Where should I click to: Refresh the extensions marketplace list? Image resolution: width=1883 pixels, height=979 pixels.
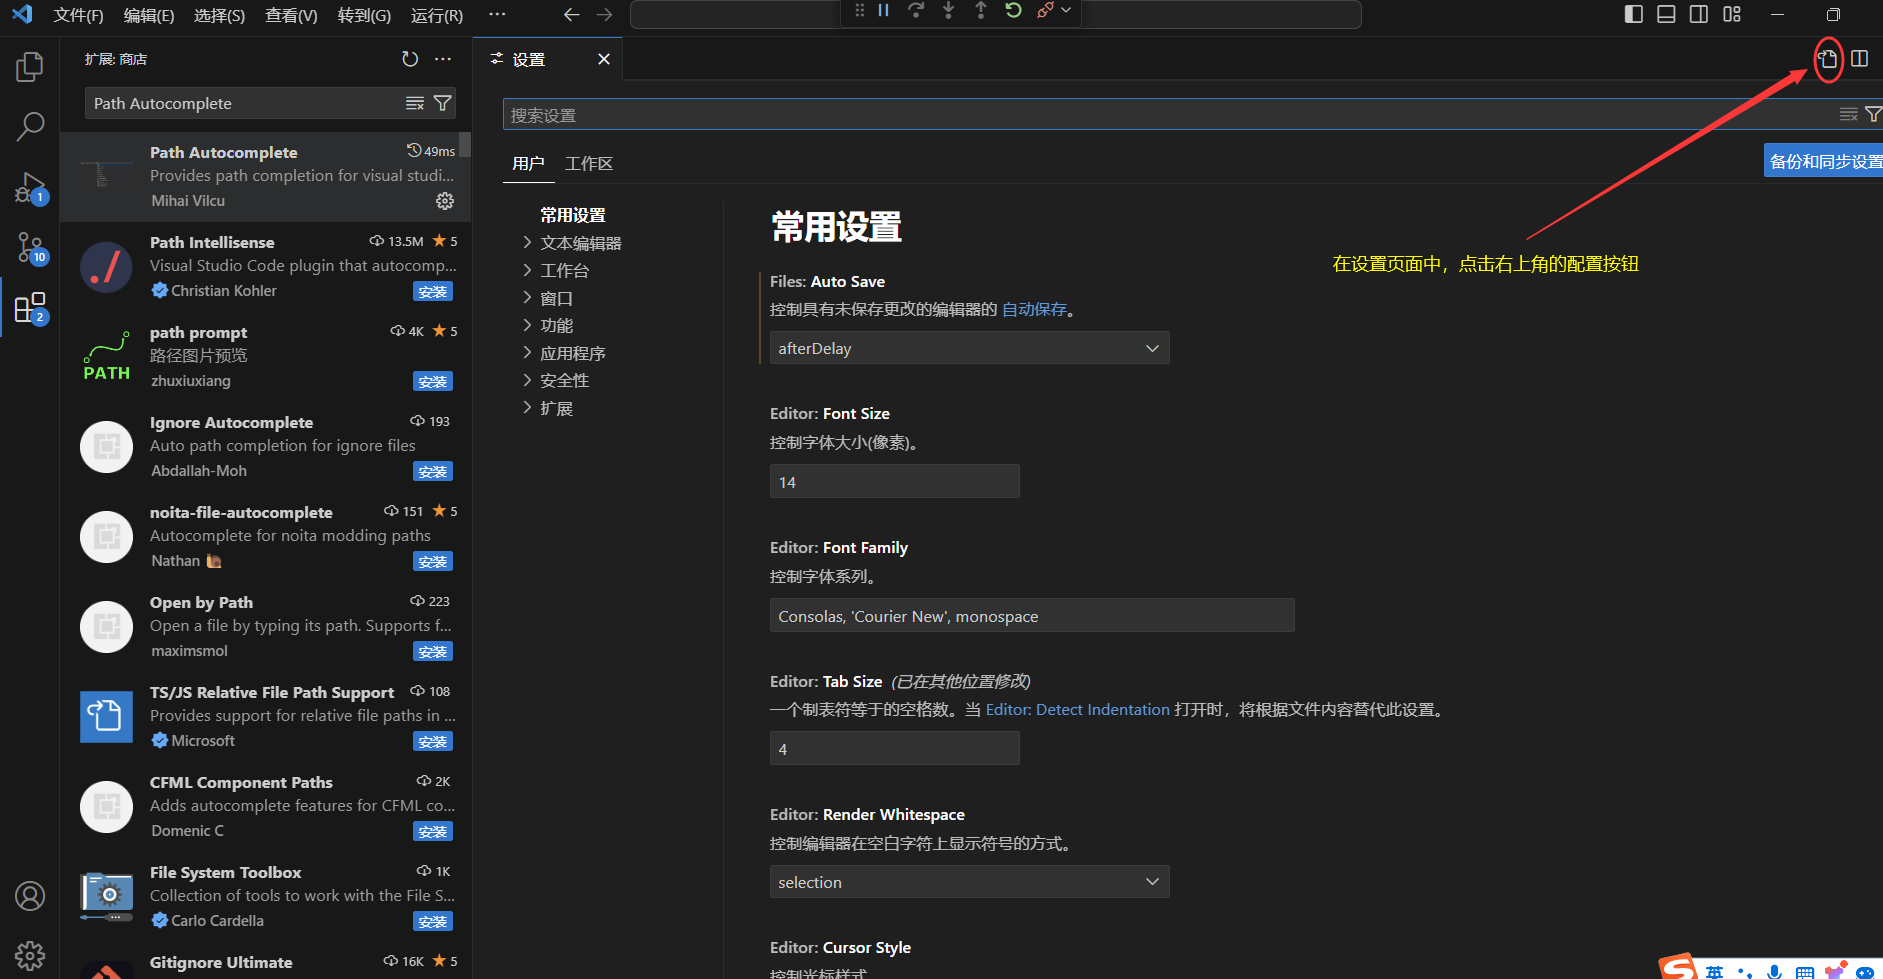click(410, 59)
